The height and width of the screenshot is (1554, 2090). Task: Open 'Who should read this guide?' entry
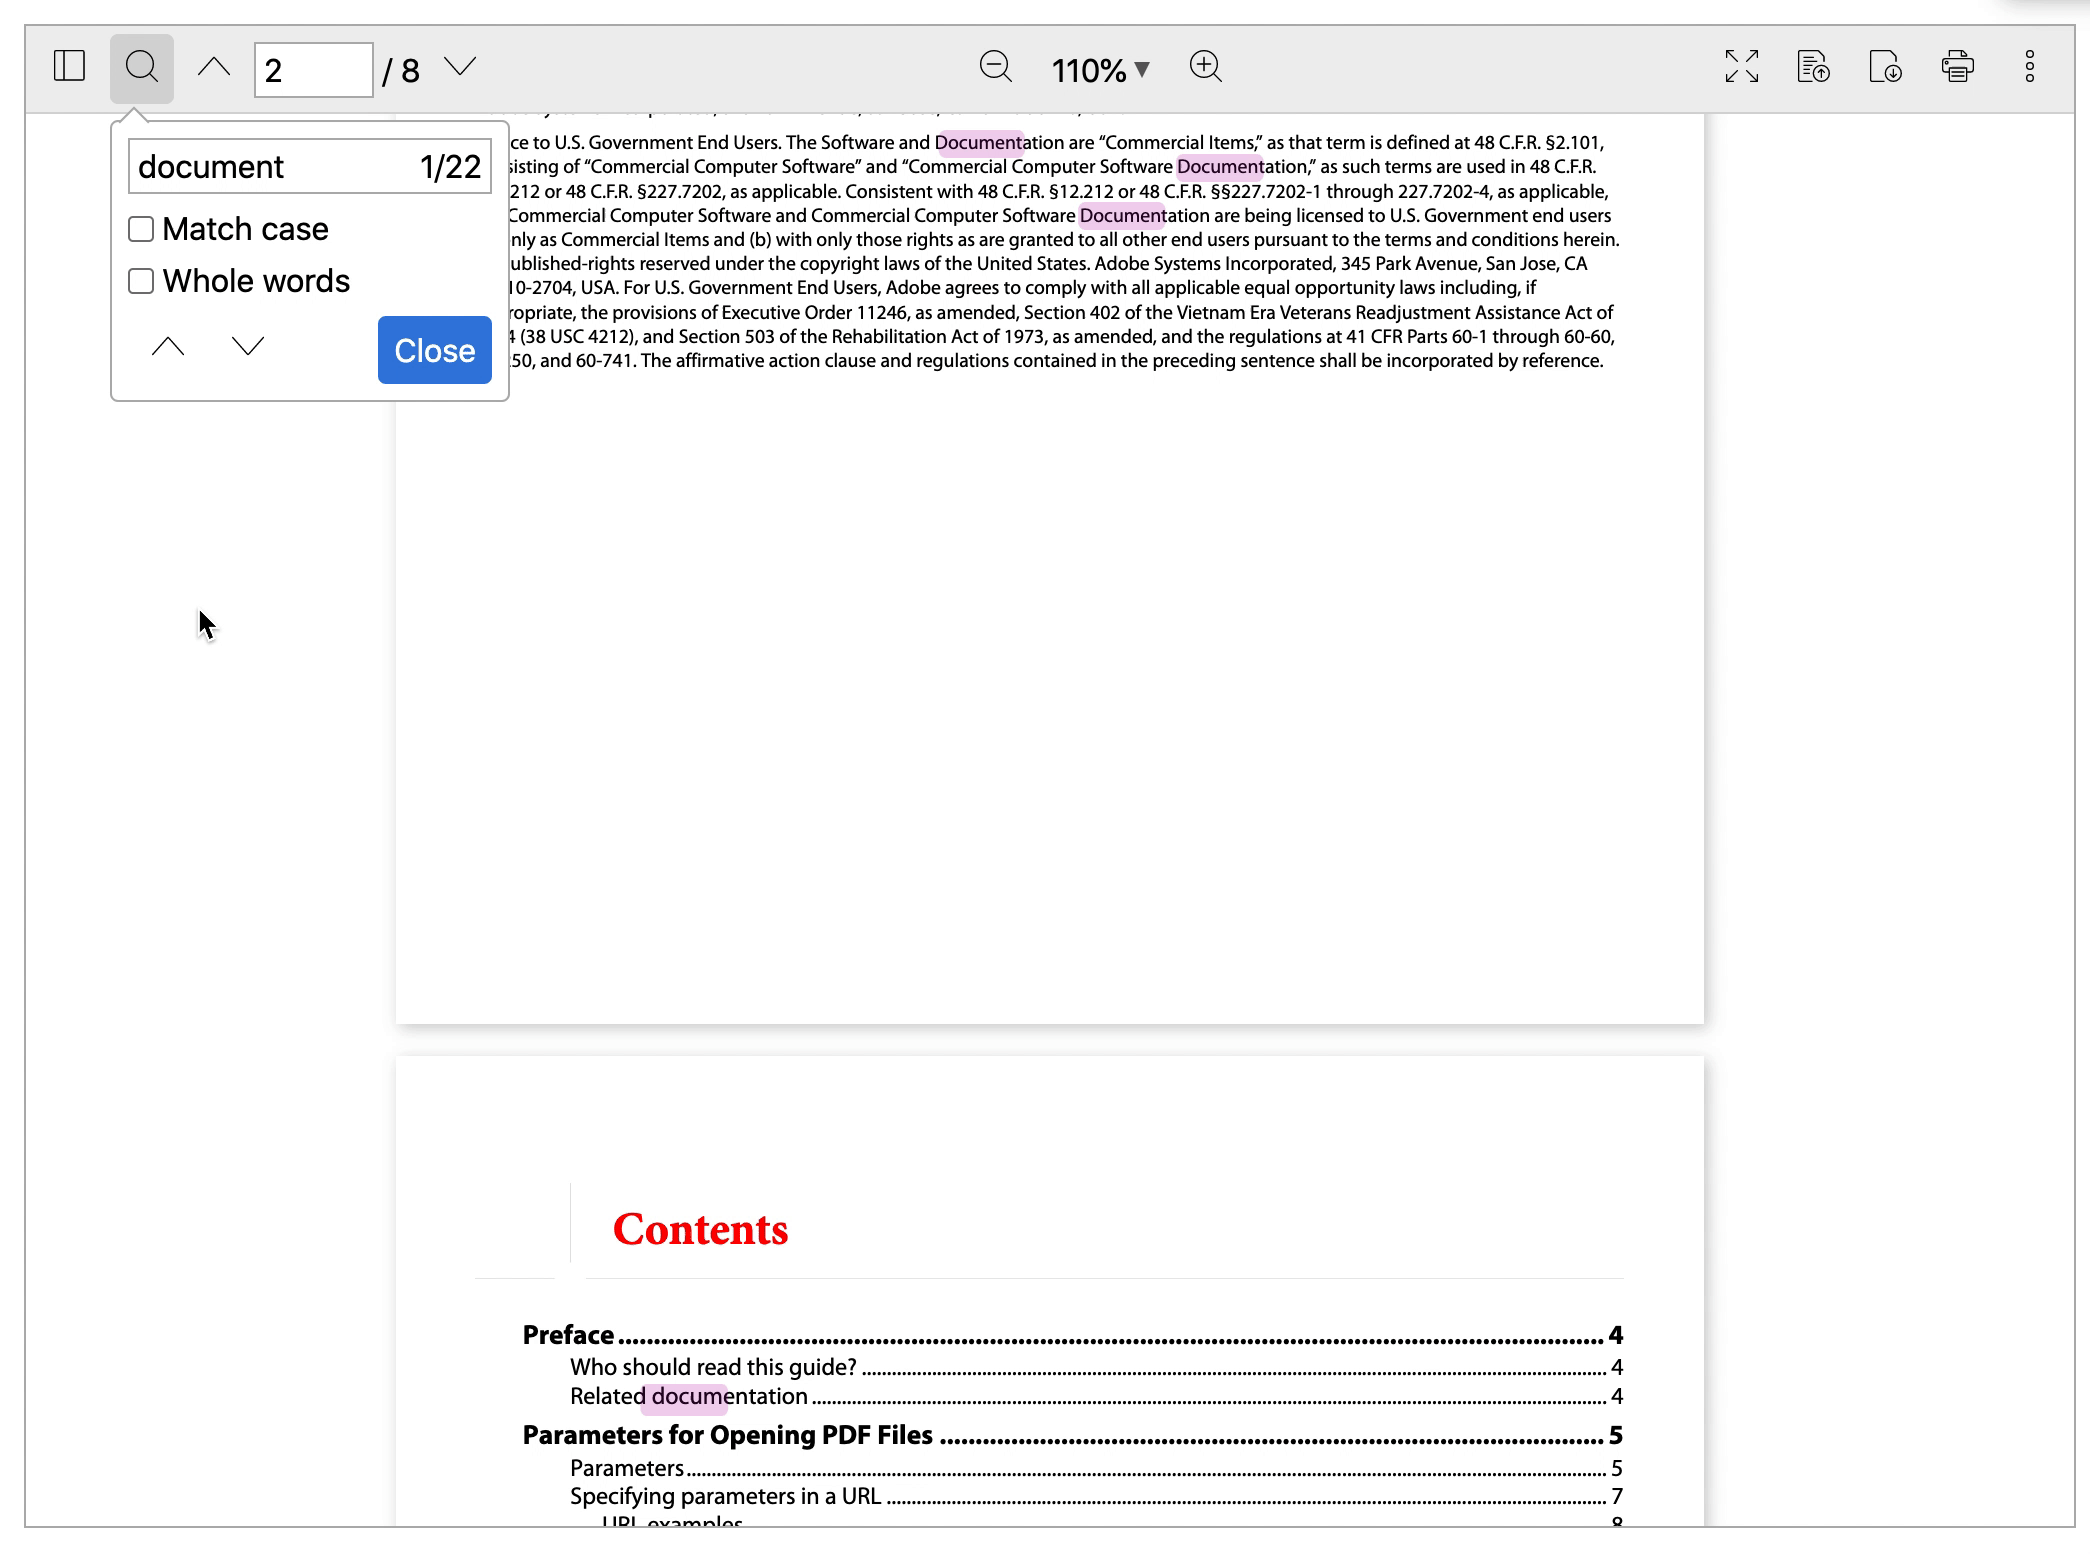[1096, 1367]
